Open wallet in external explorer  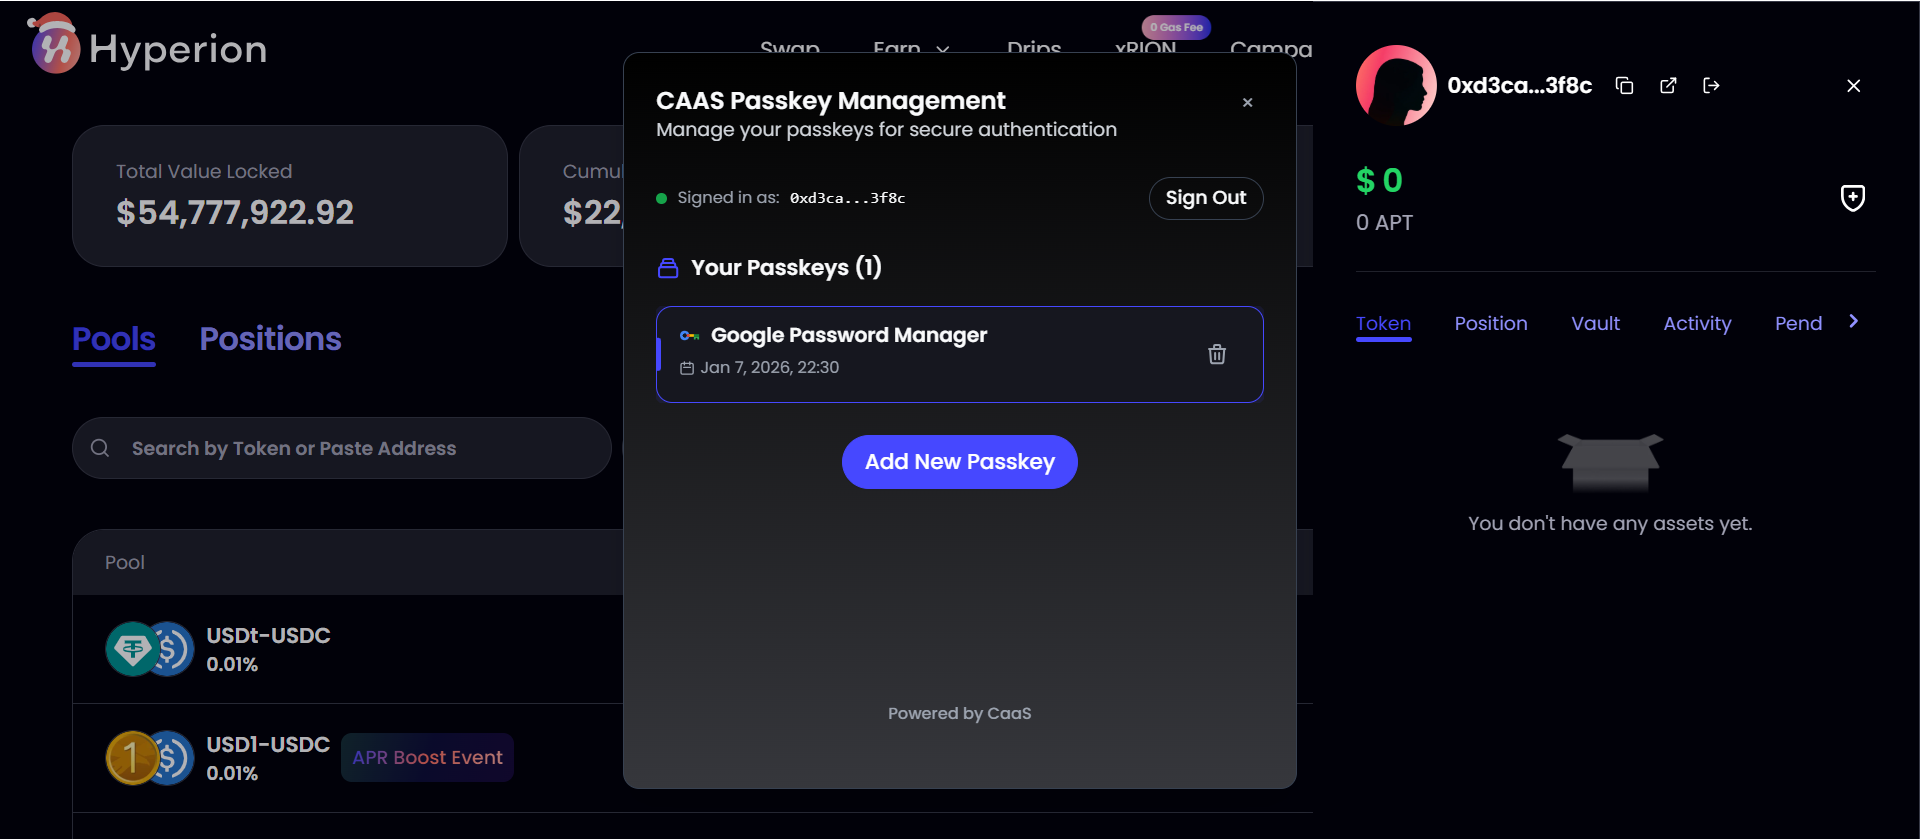[x=1668, y=86]
